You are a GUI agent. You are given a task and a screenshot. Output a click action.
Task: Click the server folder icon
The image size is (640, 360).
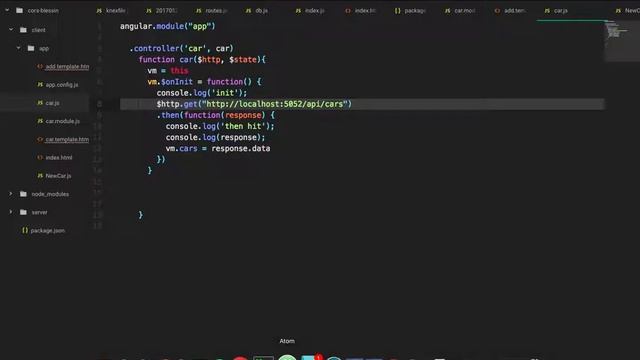(x=23, y=212)
